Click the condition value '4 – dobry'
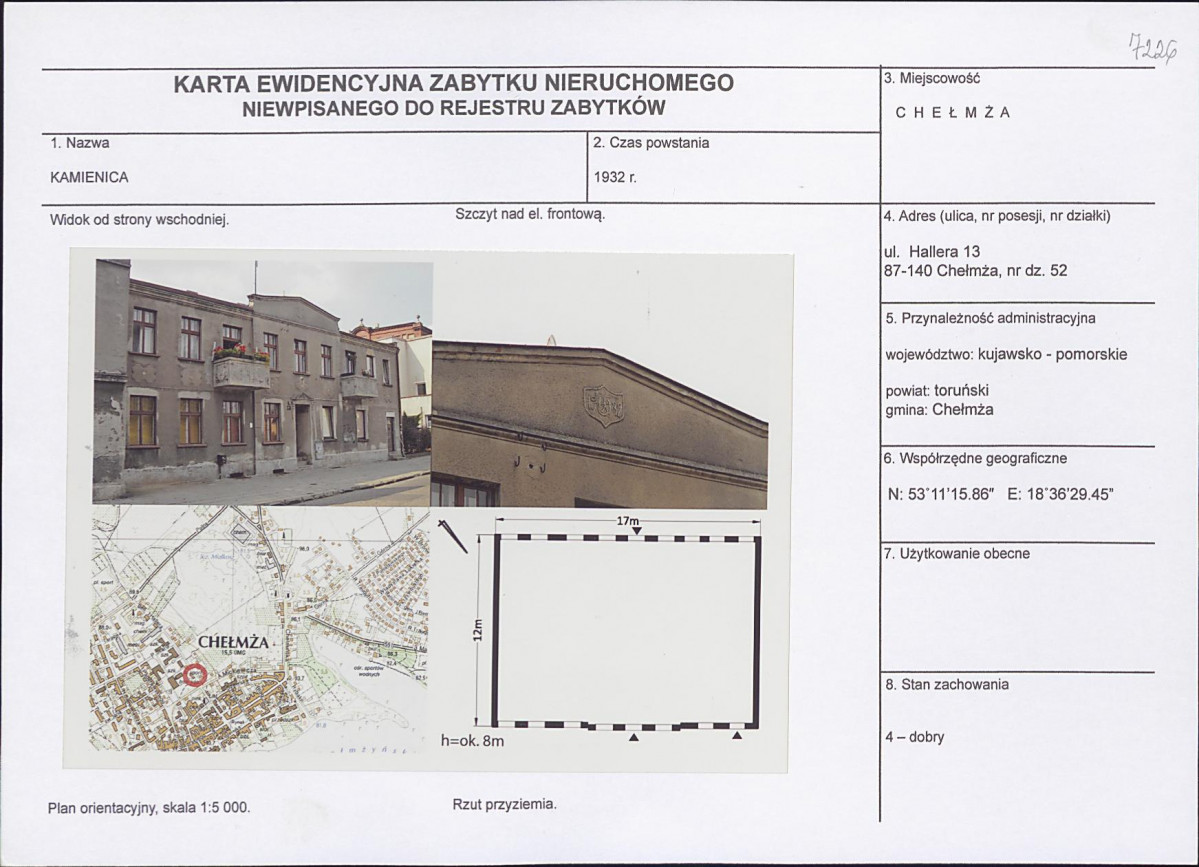Image resolution: width=1199 pixels, height=867 pixels. pyautogui.click(x=915, y=737)
